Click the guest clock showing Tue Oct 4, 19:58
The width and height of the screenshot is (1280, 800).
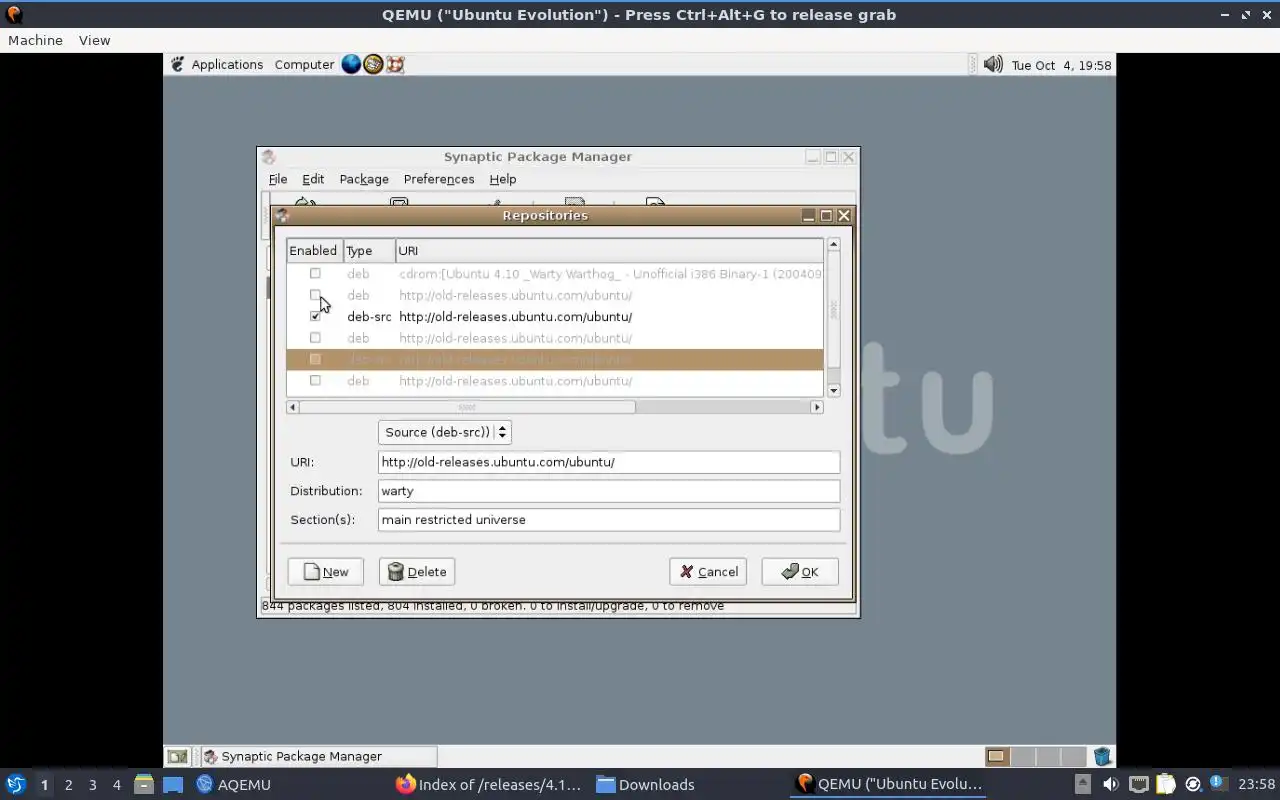point(1061,65)
